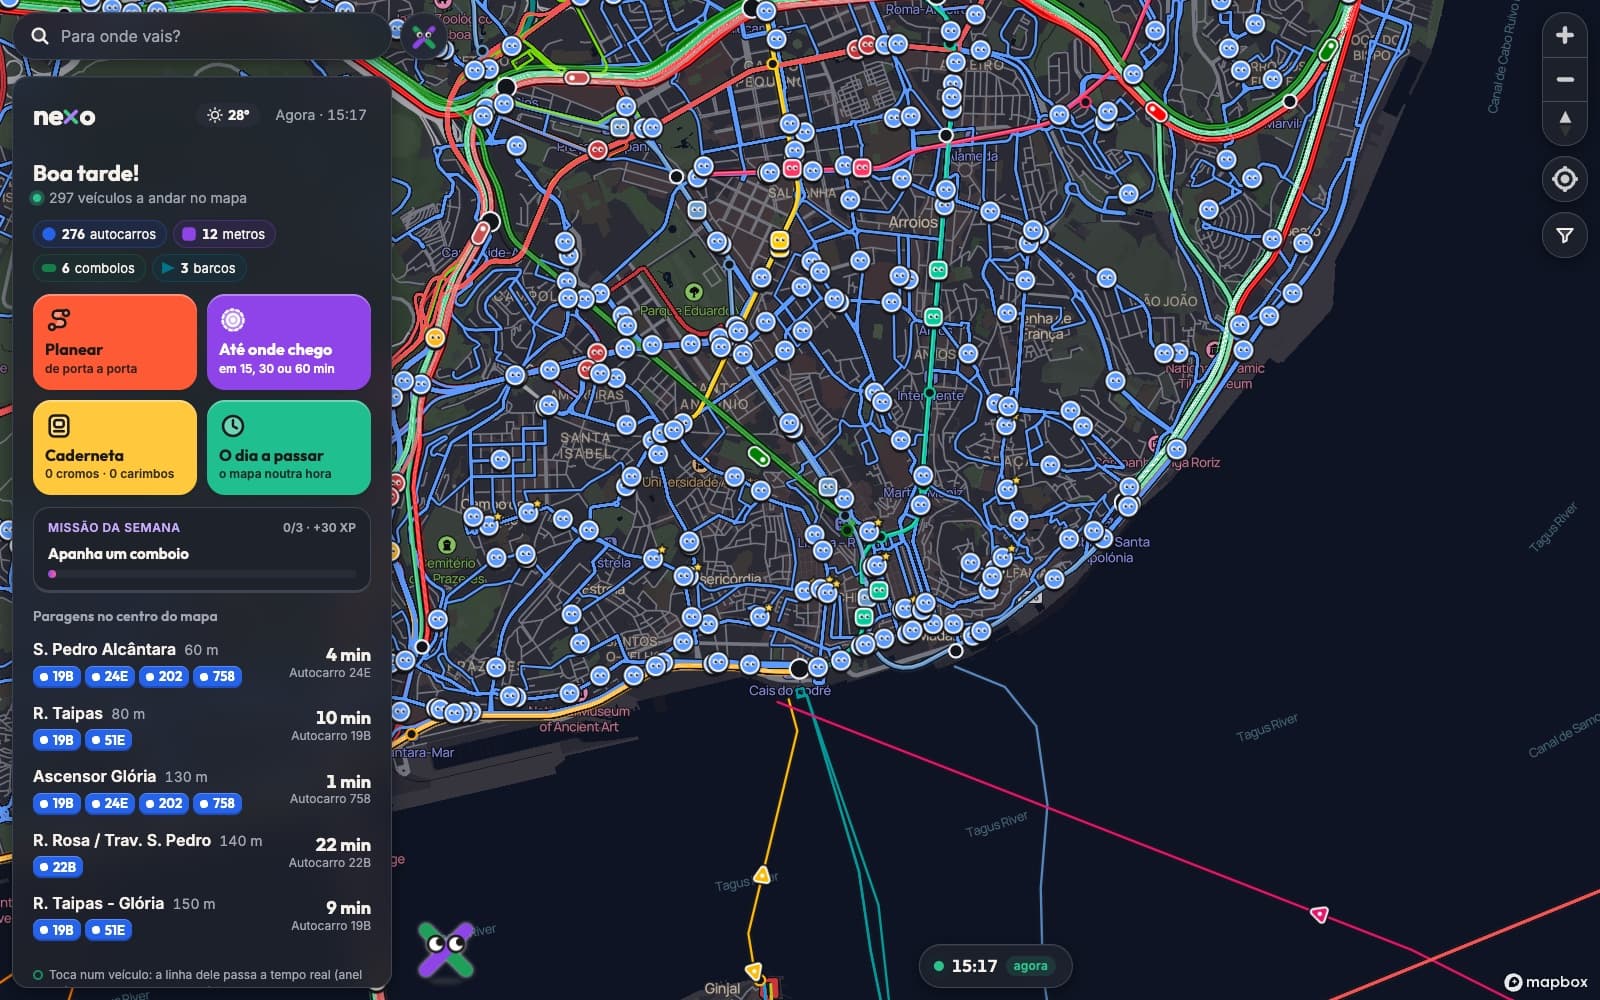Click the Cais do Sodré station marker

(x=799, y=668)
